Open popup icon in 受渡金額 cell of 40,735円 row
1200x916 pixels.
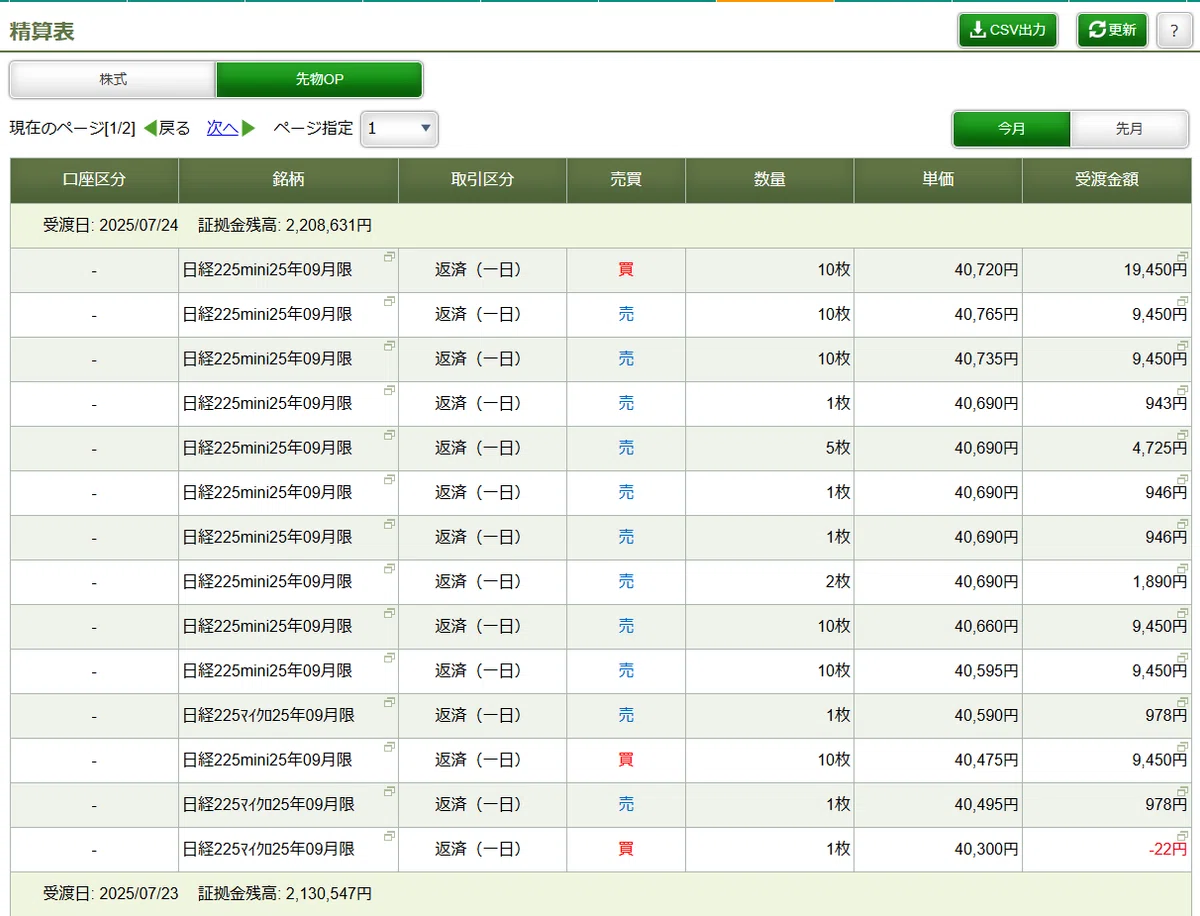click(1183, 345)
